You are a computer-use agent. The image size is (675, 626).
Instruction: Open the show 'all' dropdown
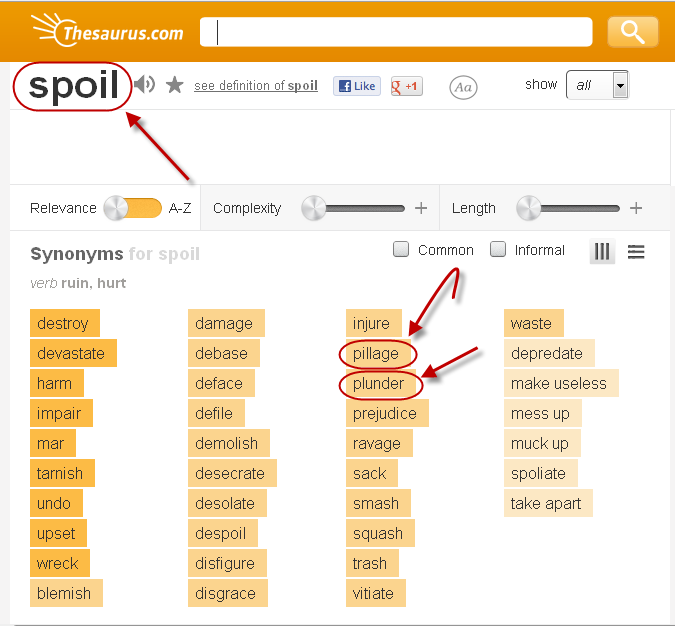click(x=597, y=86)
